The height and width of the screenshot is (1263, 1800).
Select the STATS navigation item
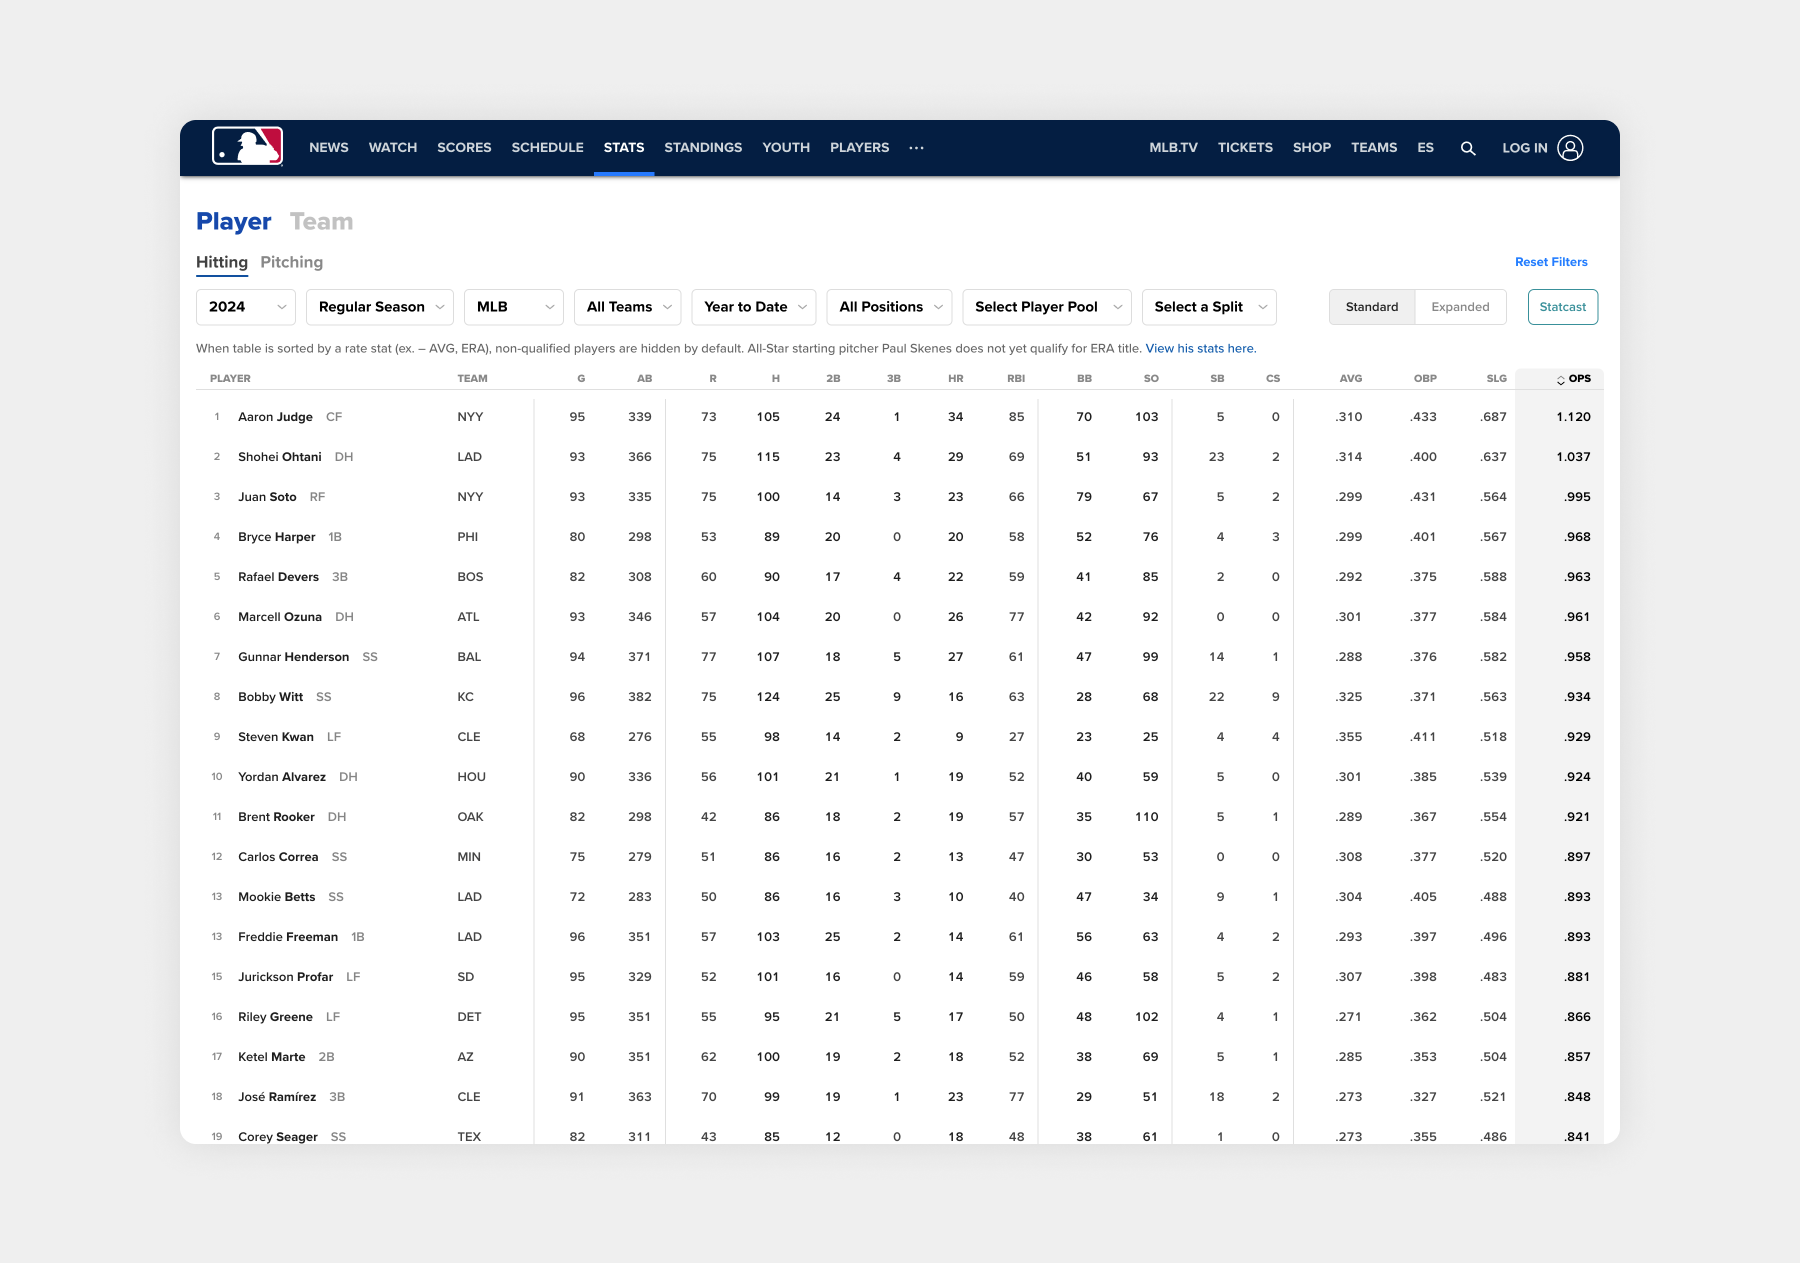[x=624, y=148]
